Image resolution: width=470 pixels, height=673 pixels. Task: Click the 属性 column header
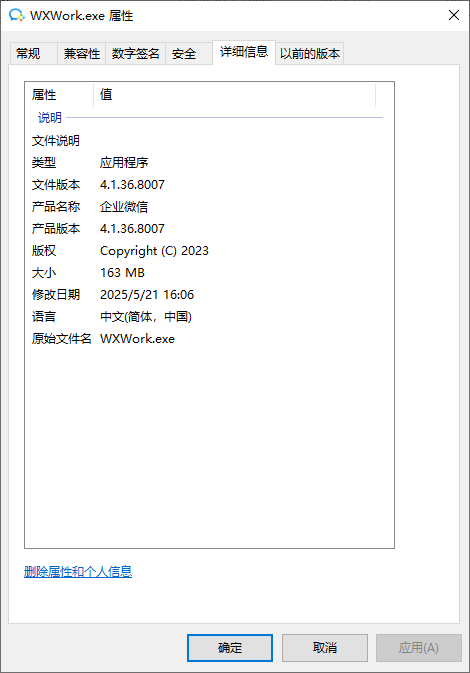coord(59,94)
